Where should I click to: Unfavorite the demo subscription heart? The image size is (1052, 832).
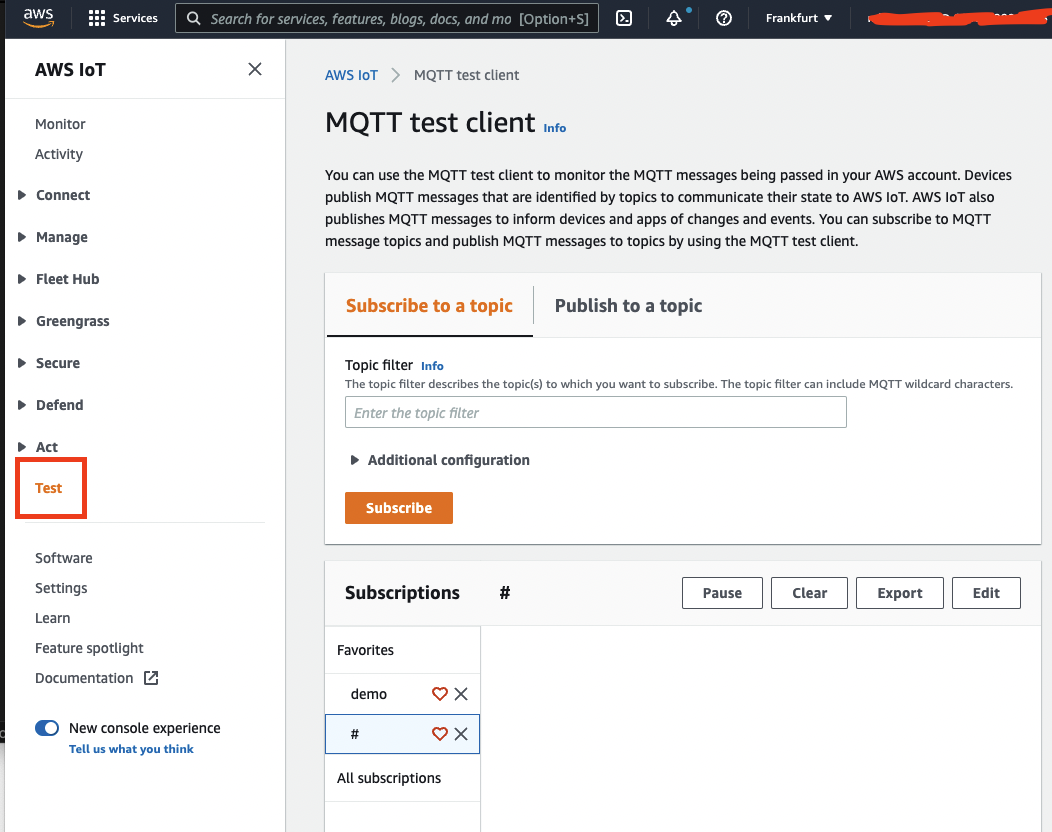439,694
